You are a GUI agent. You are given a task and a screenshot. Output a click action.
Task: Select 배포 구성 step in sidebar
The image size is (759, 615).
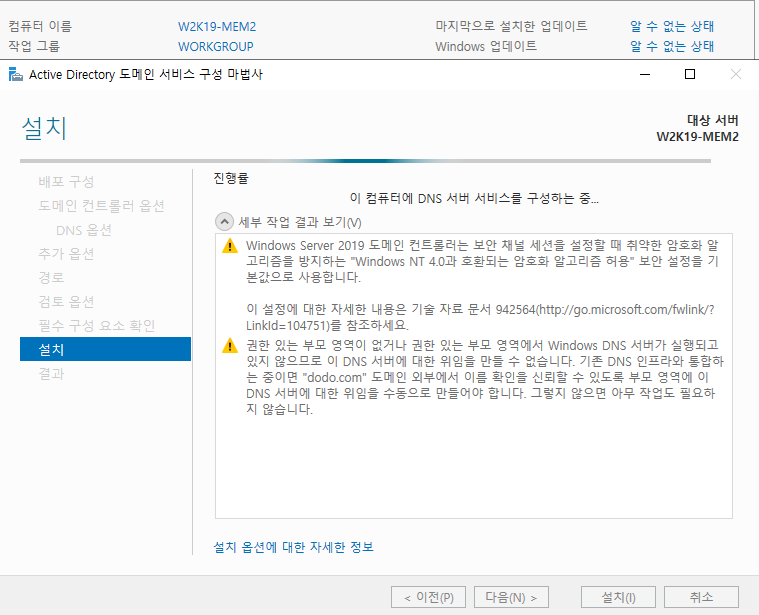click(x=66, y=182)
